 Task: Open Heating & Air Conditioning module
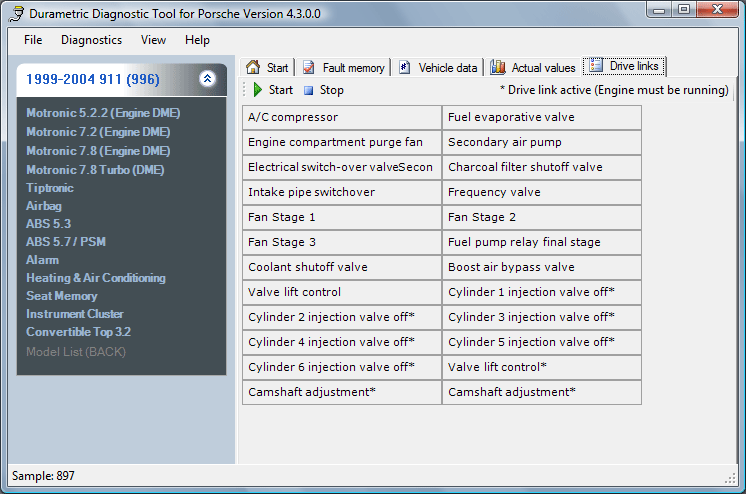pos(96,278)
